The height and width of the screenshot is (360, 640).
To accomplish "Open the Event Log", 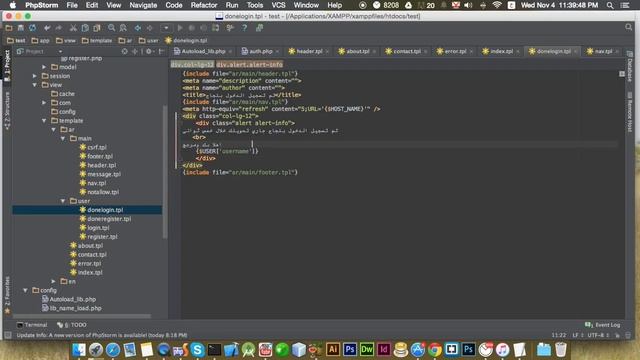I will point(602,325).
